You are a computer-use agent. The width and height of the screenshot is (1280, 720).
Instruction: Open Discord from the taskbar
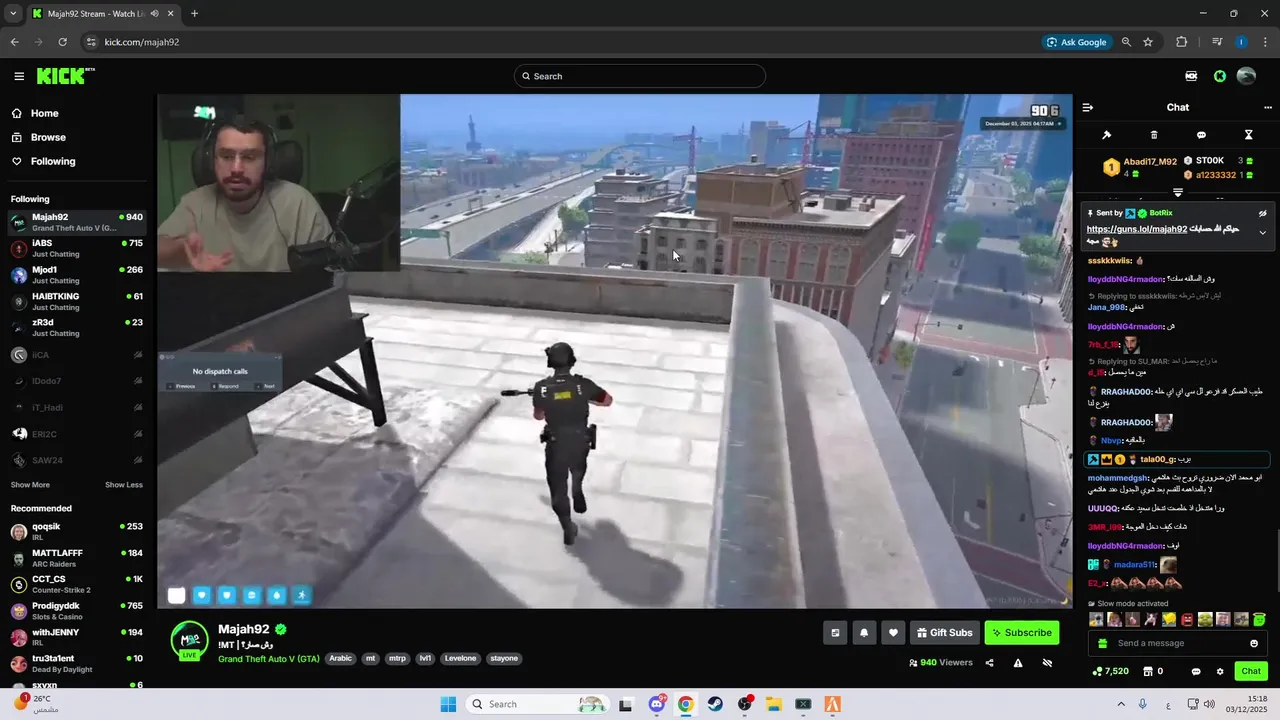click(x=656, y=704)
